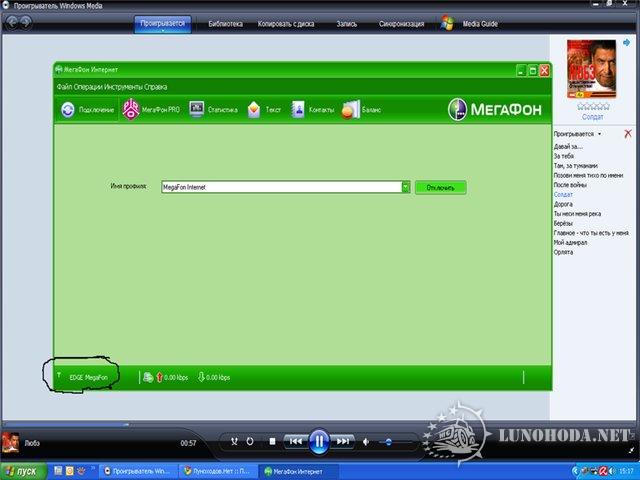The image size is (640, 480).
Task: Toggle repeat mode in Media Player
Action: 250,441
